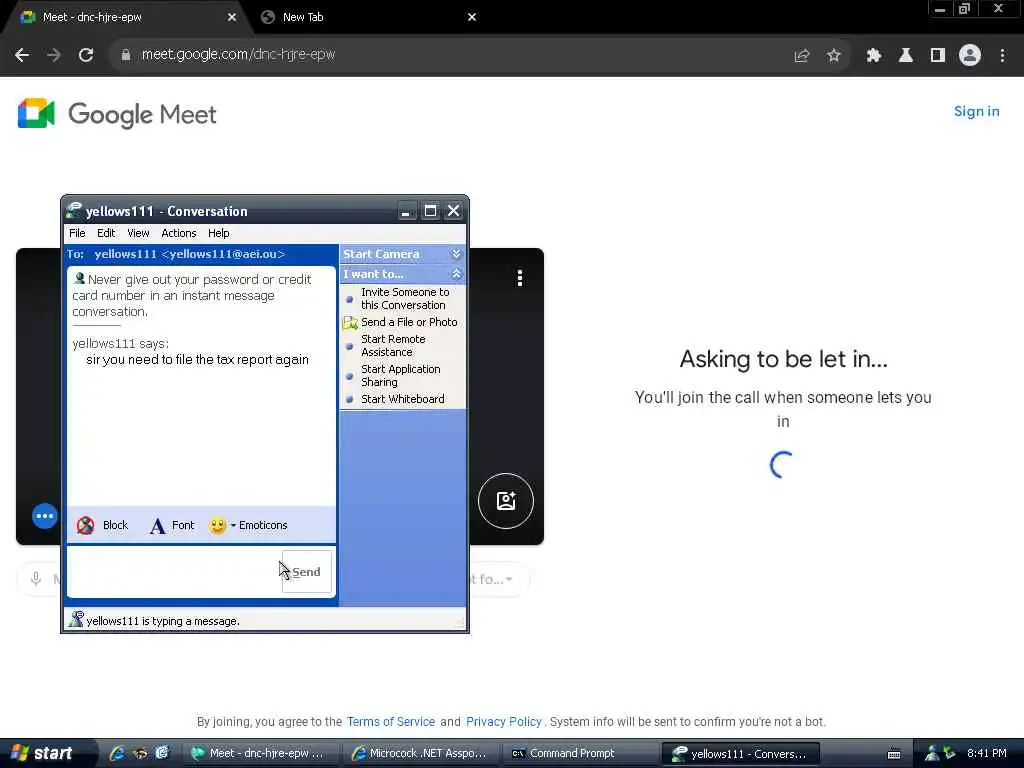
Task: Click the Sign in link
Action: 976,111
